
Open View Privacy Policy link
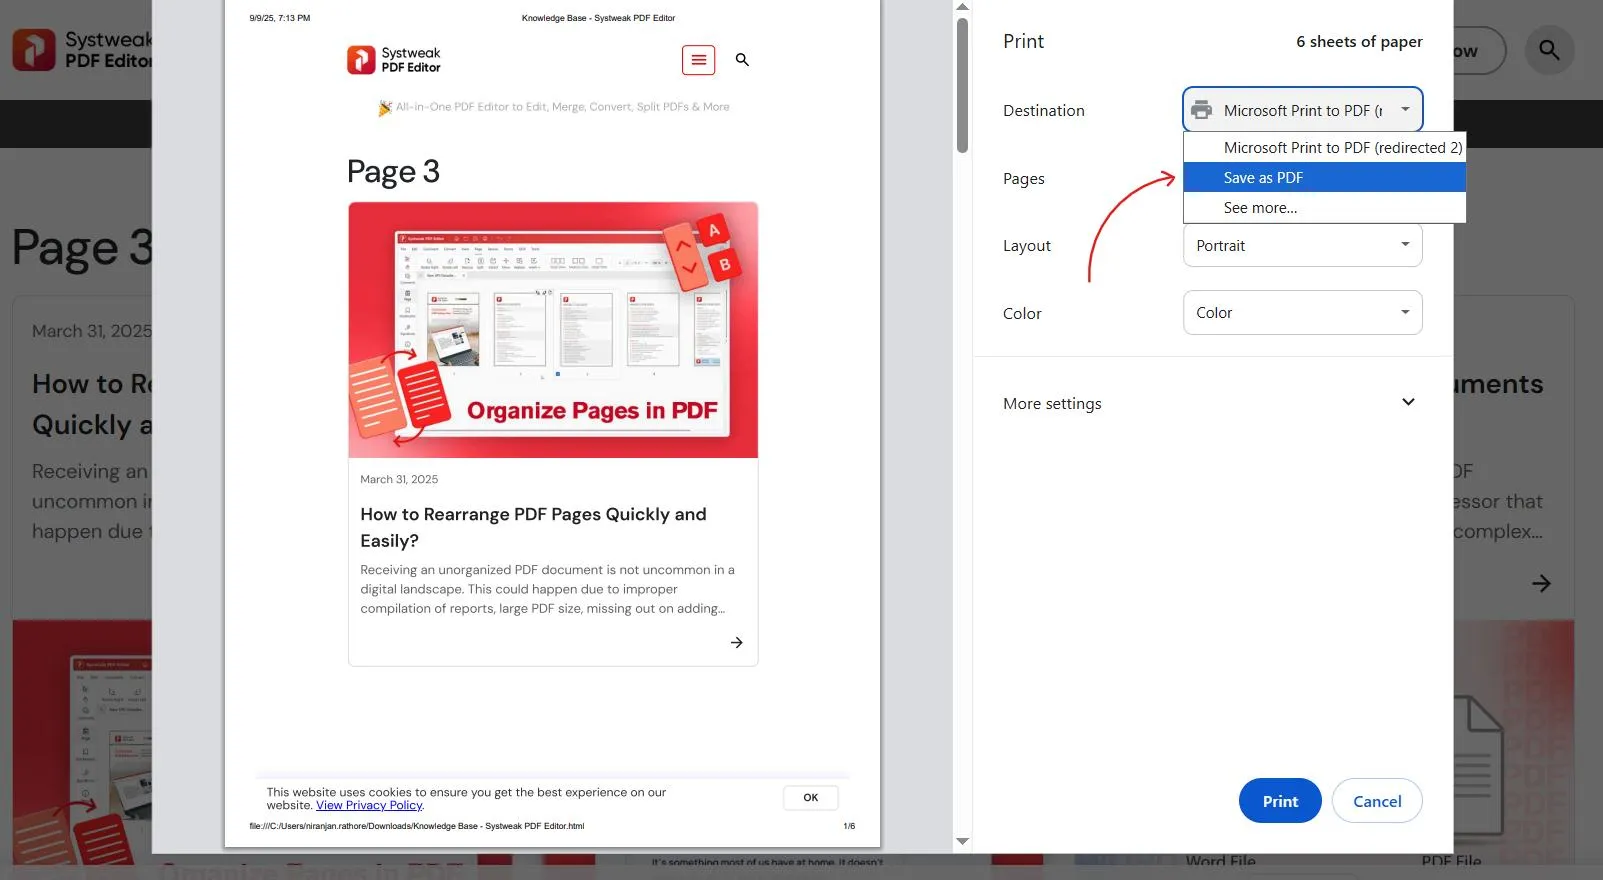click(x=369, y=805)
